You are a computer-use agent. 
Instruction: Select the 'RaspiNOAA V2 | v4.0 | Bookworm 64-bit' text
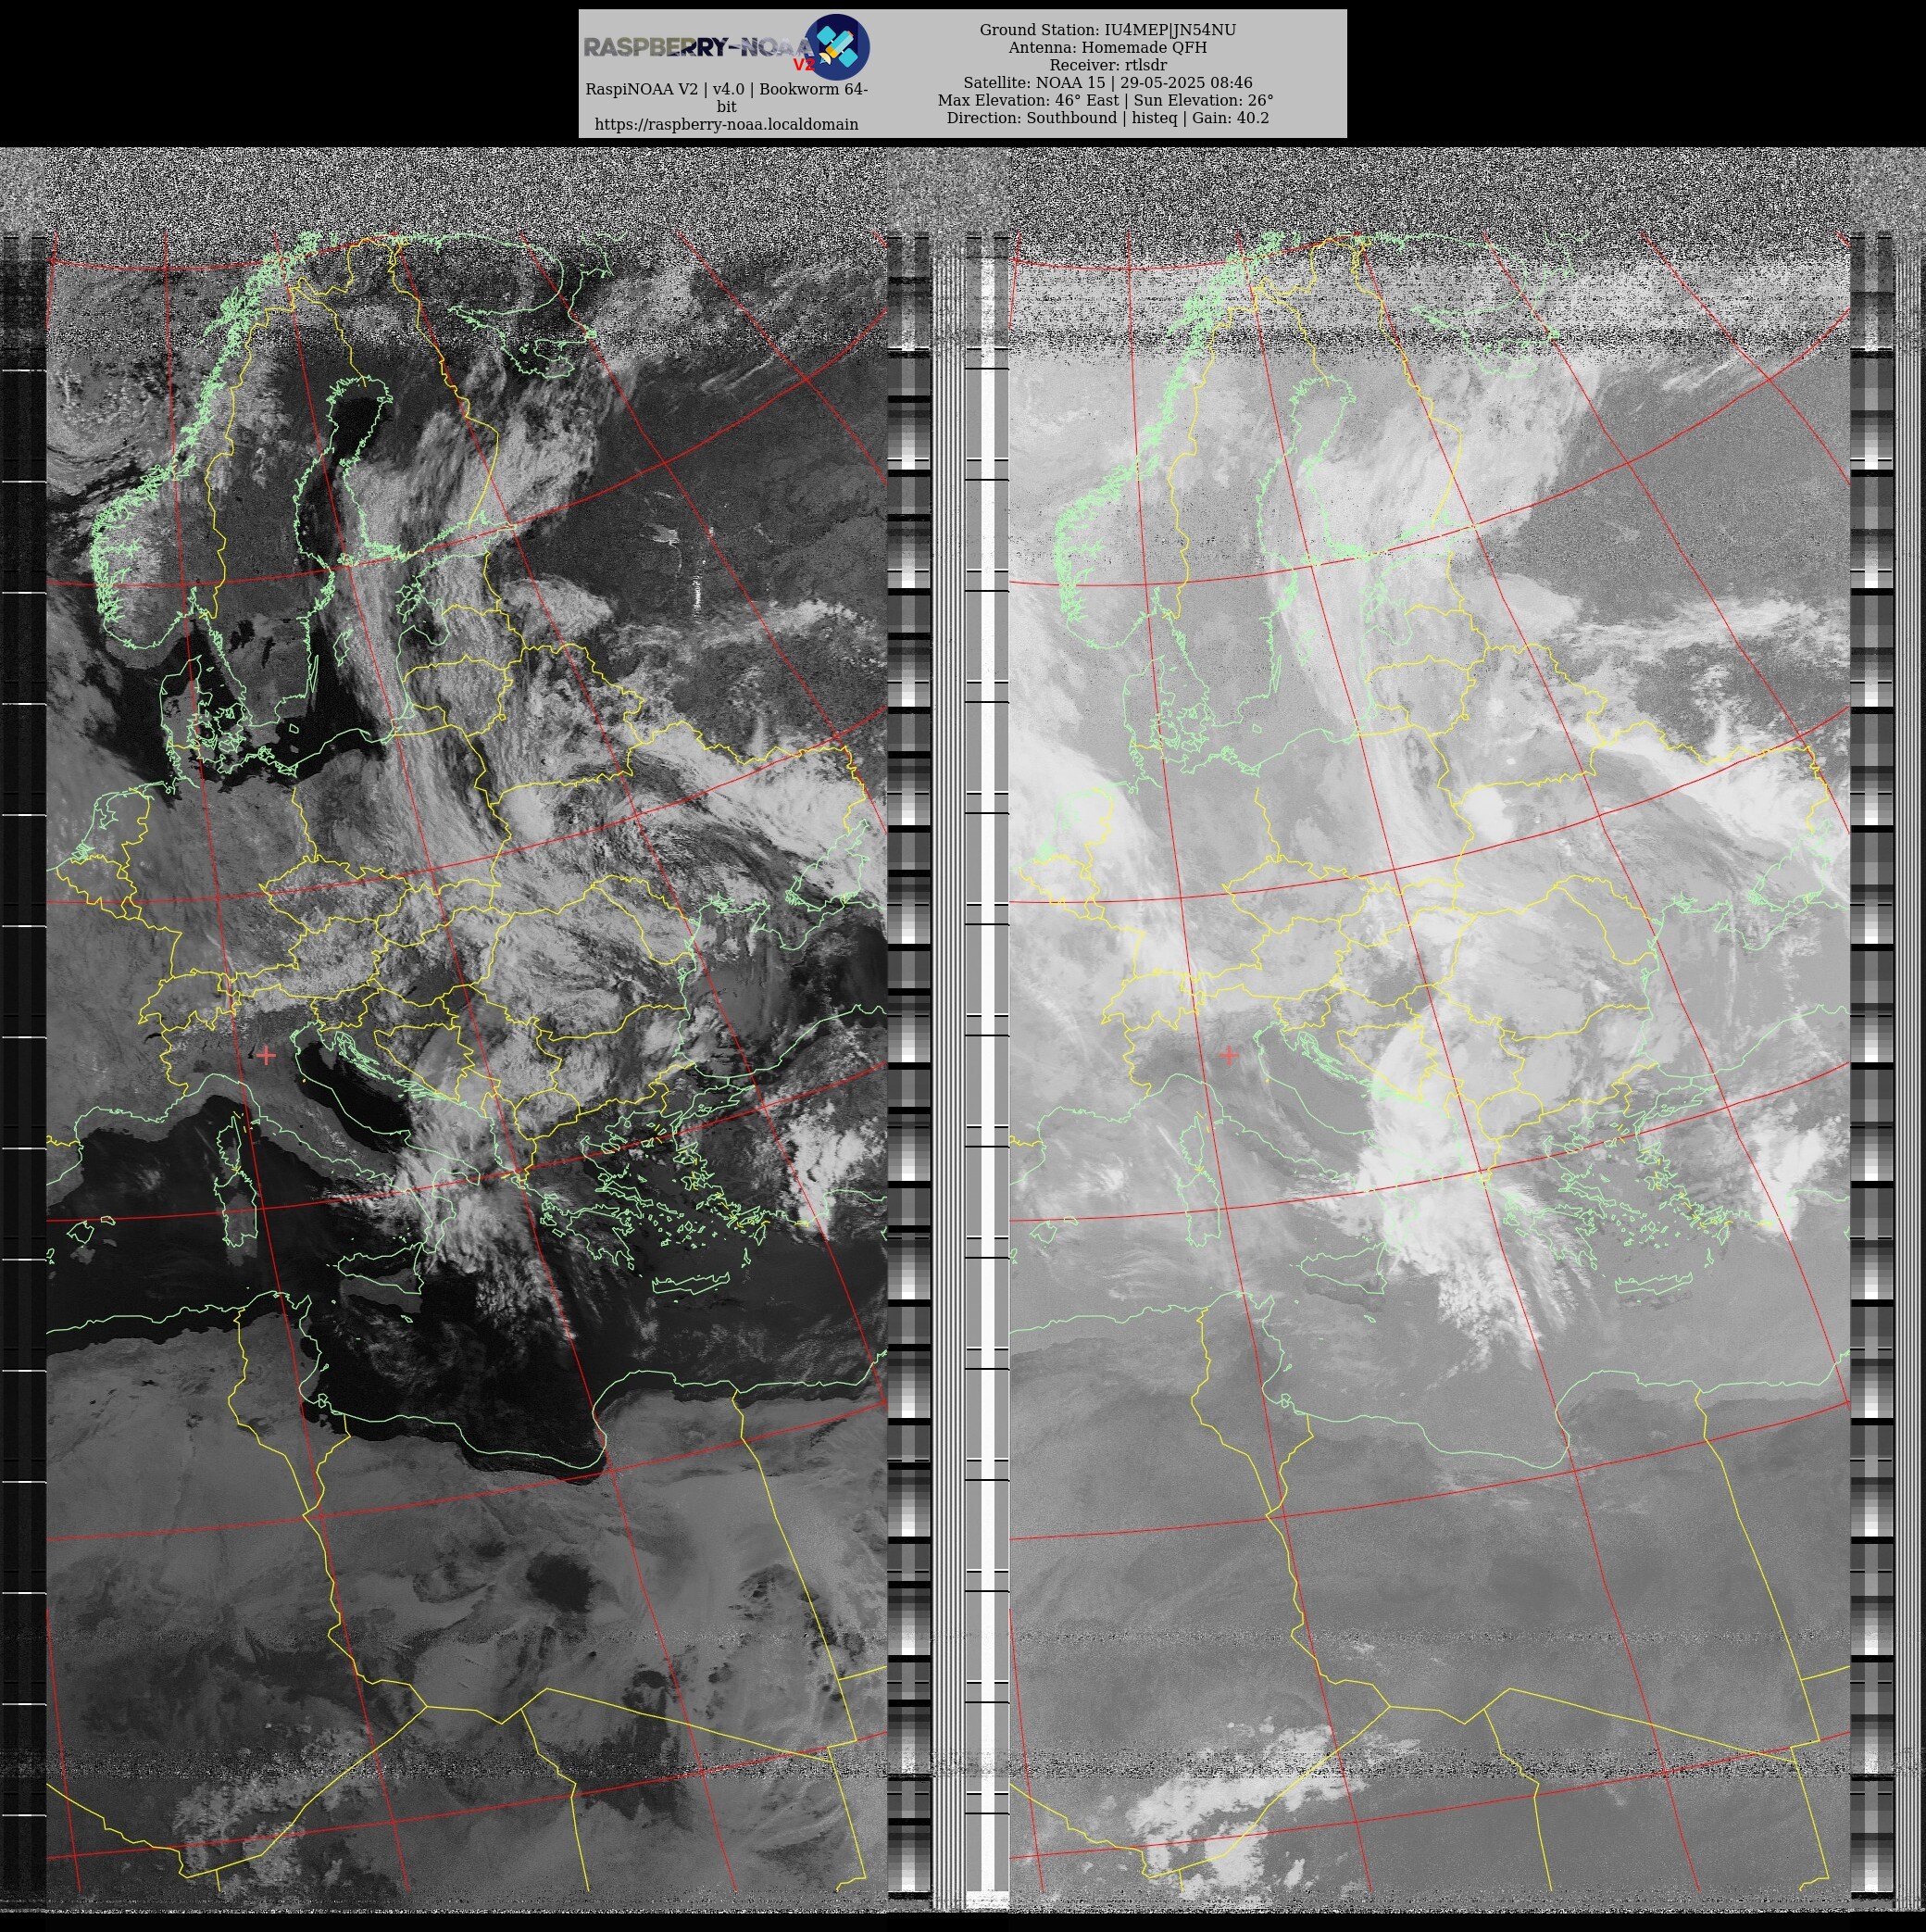click(x=726, y=97)
